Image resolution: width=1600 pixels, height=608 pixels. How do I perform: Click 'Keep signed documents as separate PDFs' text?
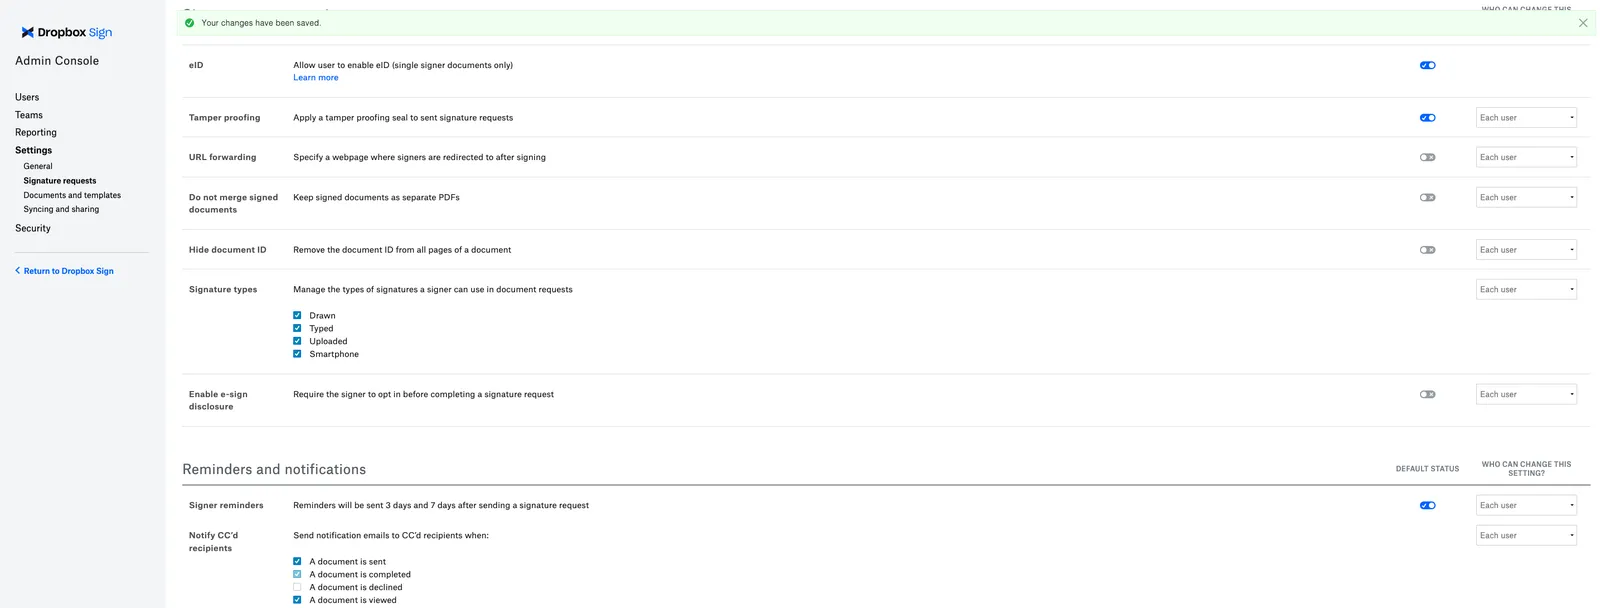376,197
